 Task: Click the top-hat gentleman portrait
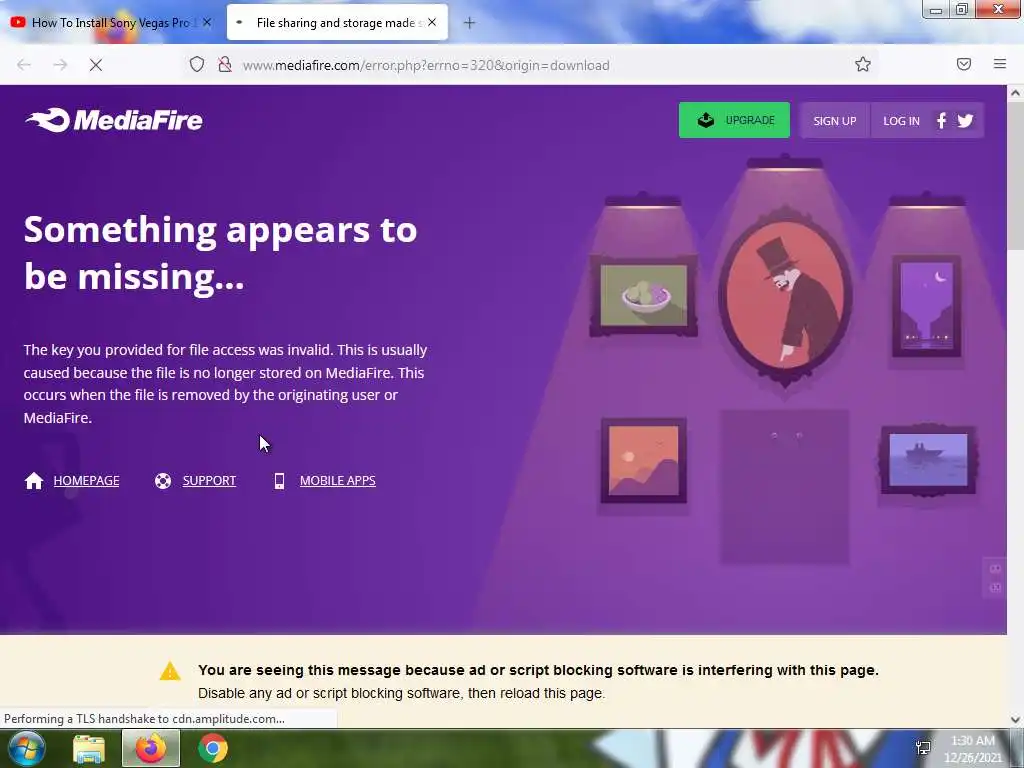[785, 296]
